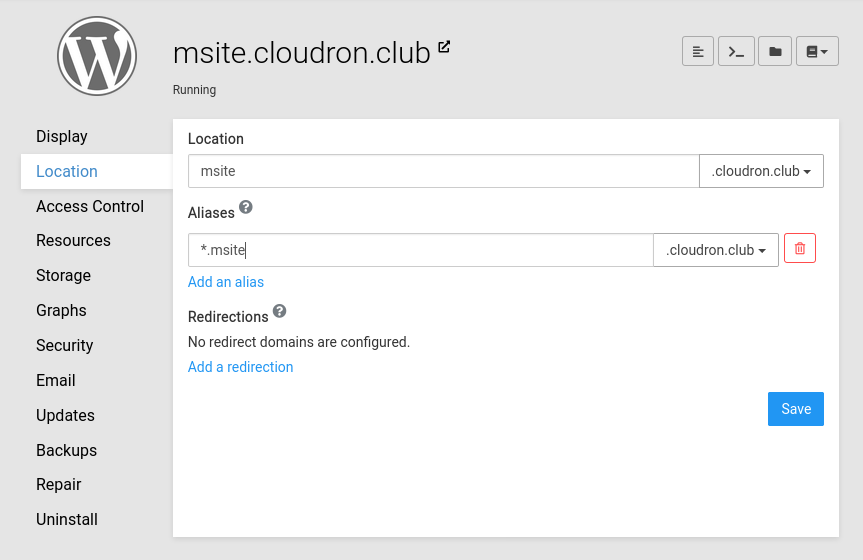Click the help icon next to Aliases
The height and width of the screenshot is (560, 863).
[x=246, y=208]
